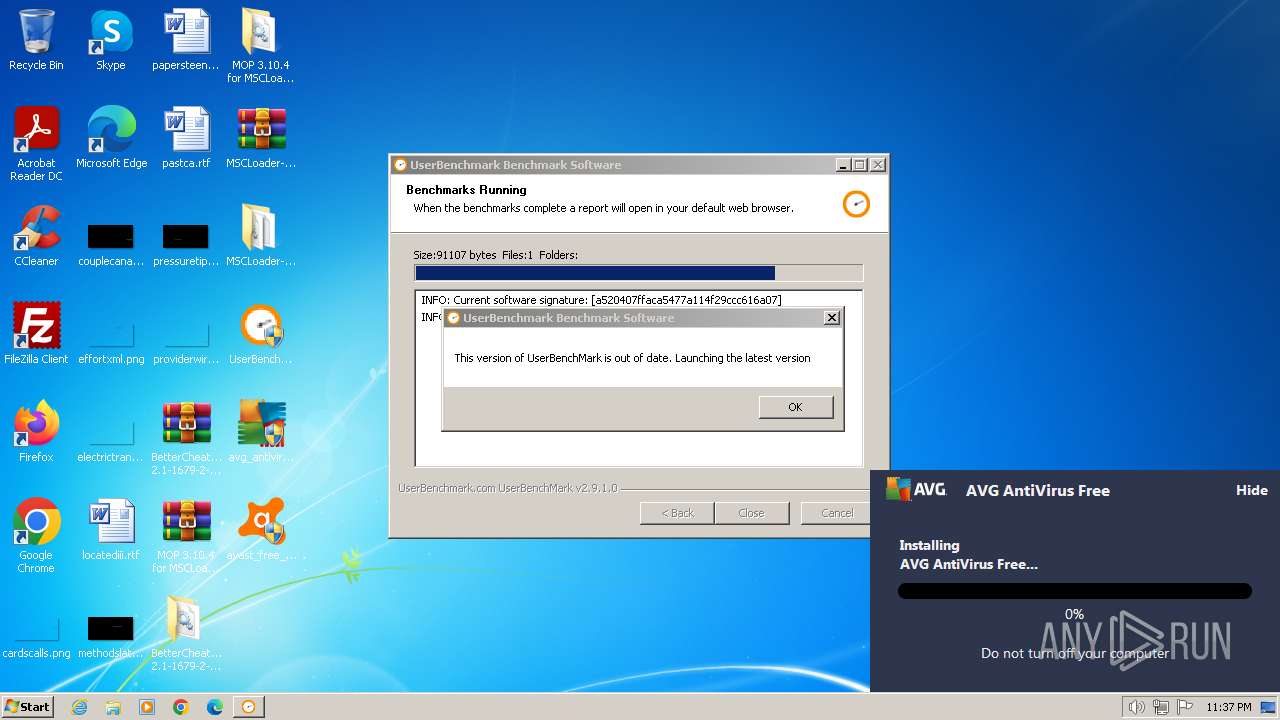1280x720 pixels.
Task: Run the UserBench desktop executable
Action: pos(261,334)
